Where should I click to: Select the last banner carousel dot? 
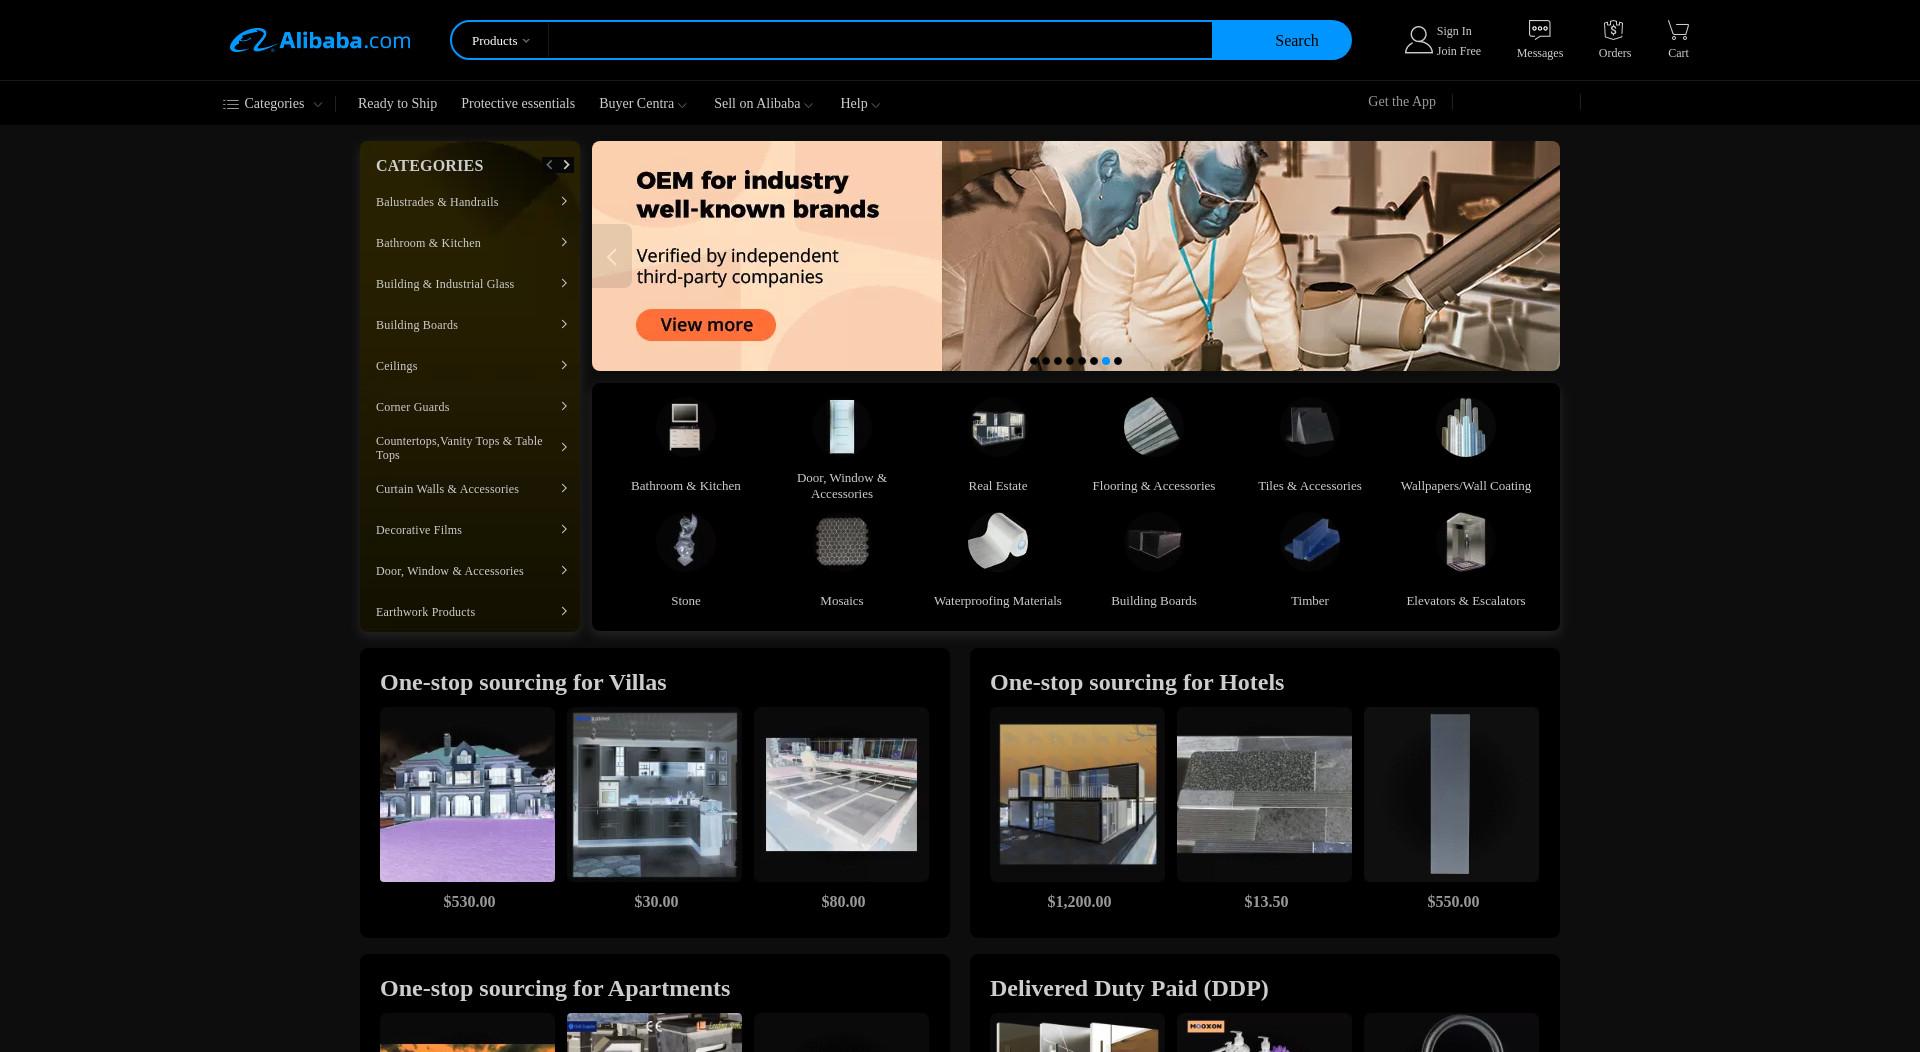[1118, 361]
